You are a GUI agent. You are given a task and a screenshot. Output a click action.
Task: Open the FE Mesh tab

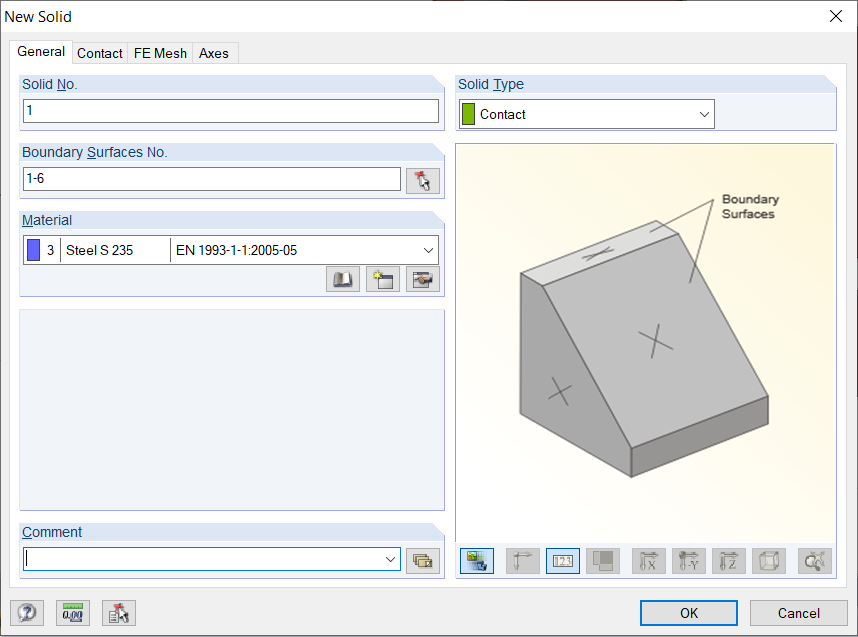pos(160,53)
